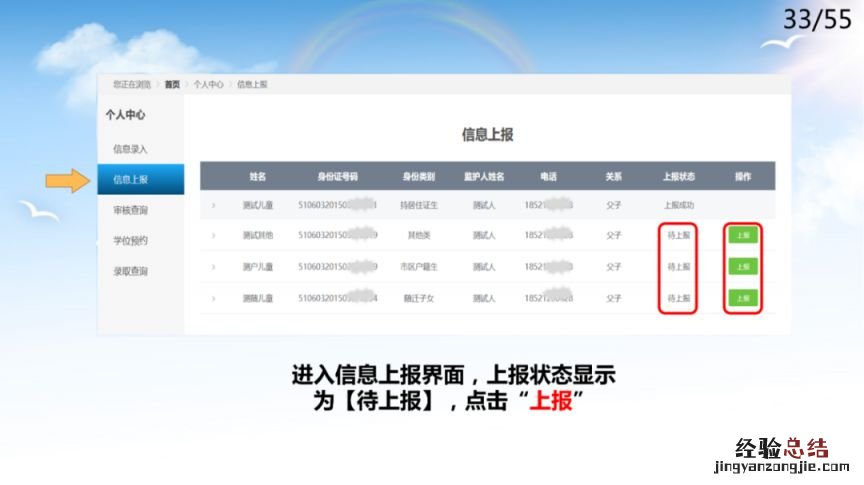Click the 市区户籍生 category cell
Screen dimensions: 864x485
[x=419, y=267]
